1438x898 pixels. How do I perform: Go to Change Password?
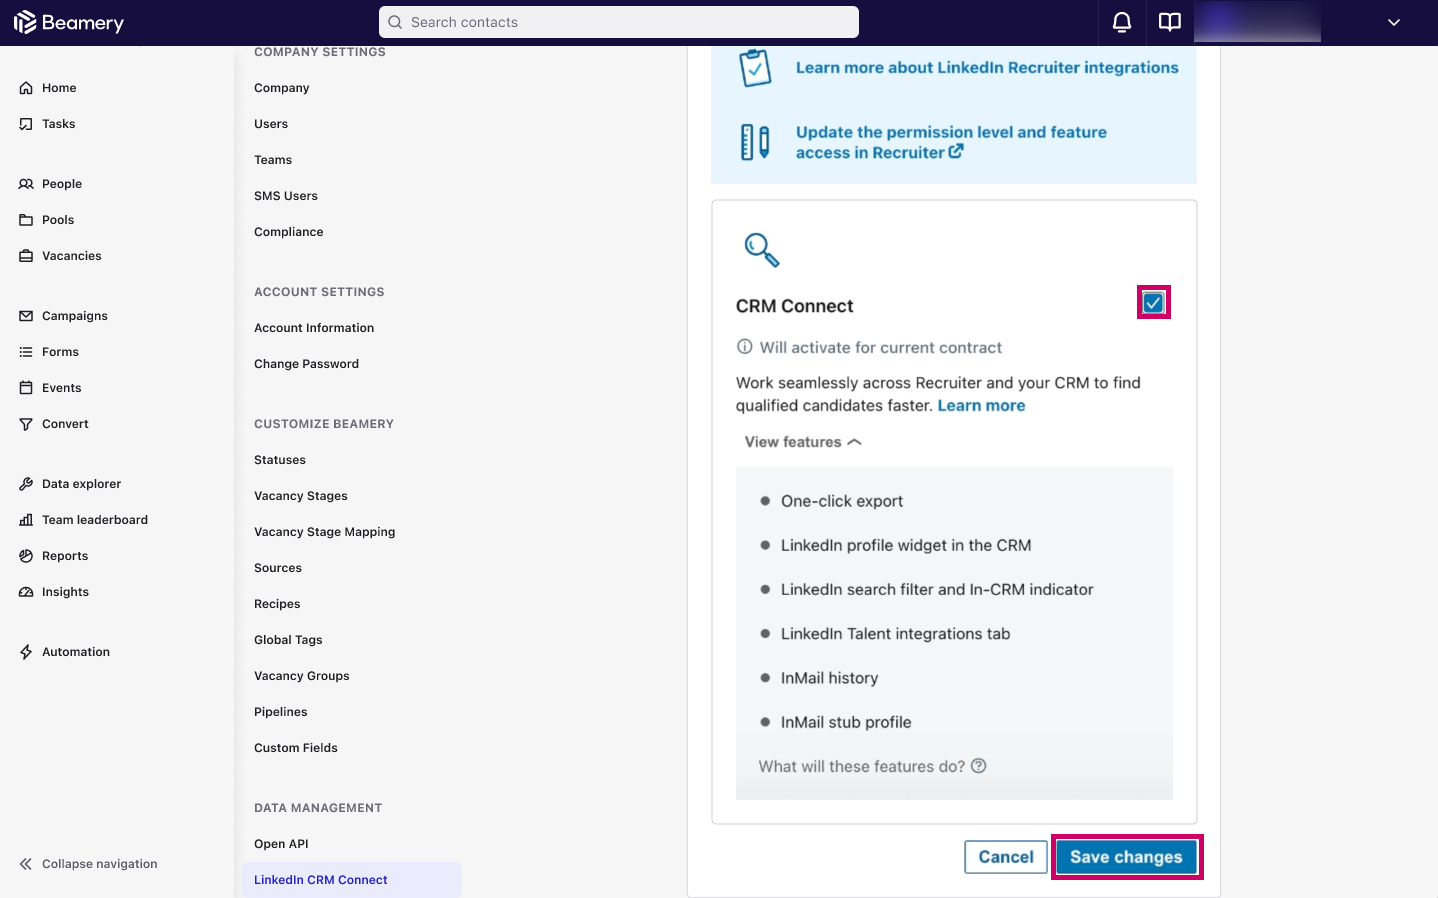coord(306,364)
